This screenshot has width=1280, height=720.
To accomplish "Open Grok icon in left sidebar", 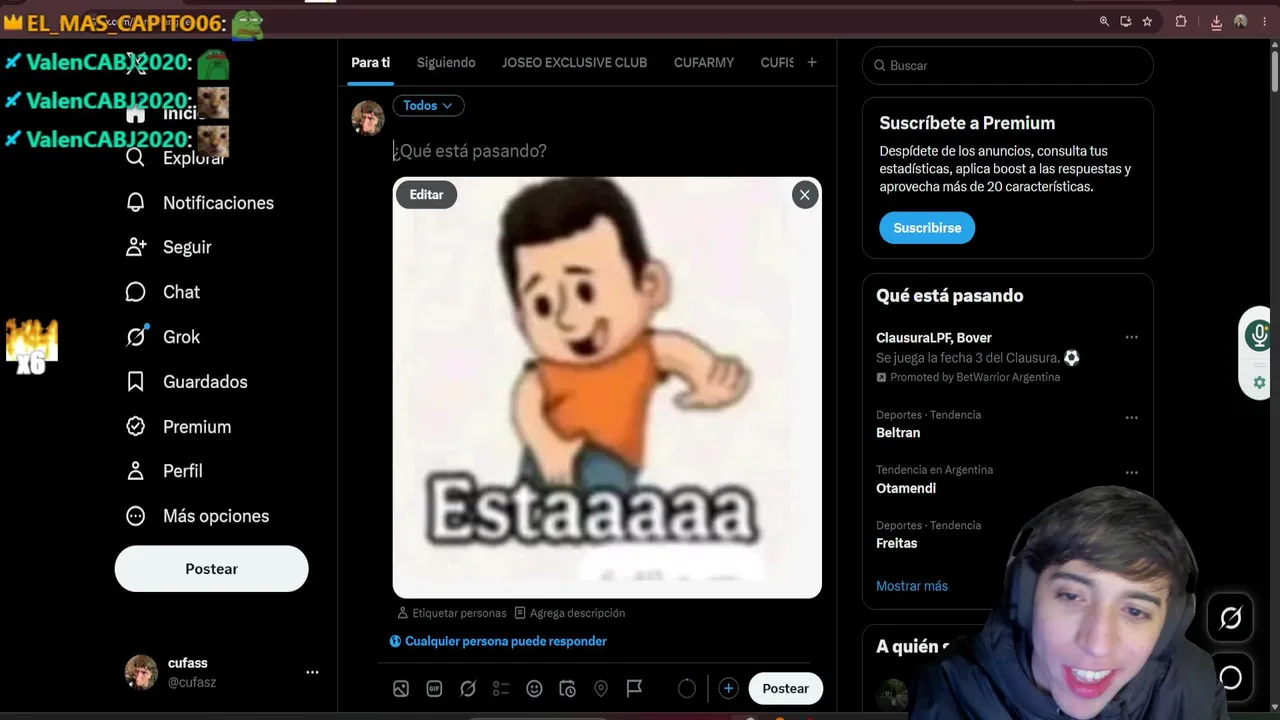I will 136,337.
